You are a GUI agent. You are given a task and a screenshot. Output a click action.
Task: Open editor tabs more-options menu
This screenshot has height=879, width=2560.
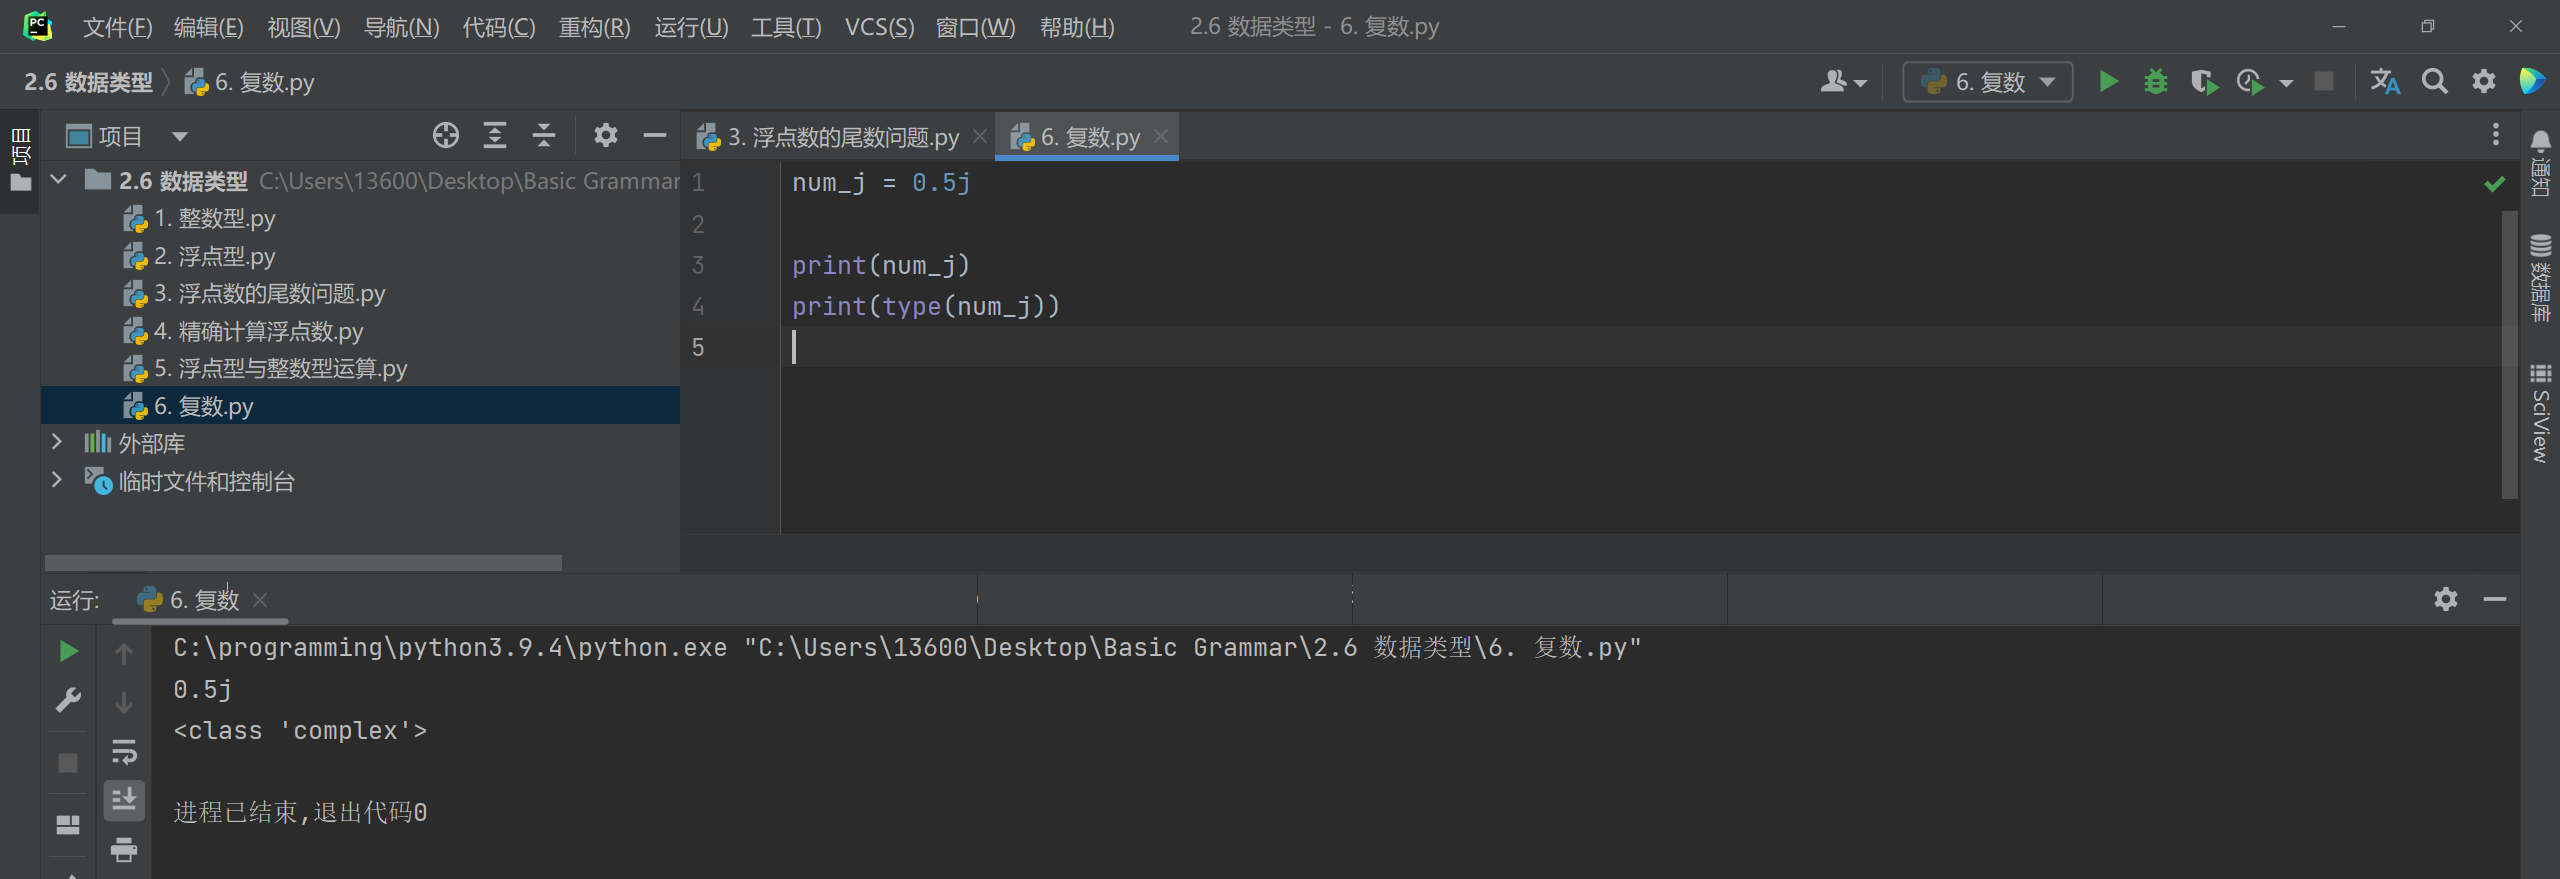click(x=2496, y=134)
